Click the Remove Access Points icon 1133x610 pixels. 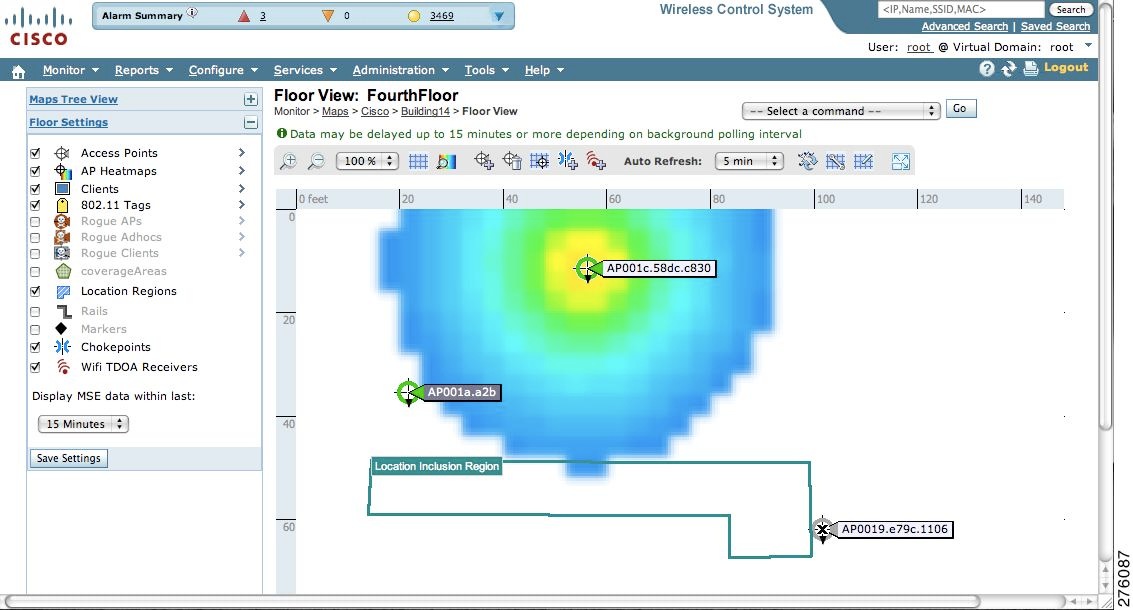click(x=512, y=161)
